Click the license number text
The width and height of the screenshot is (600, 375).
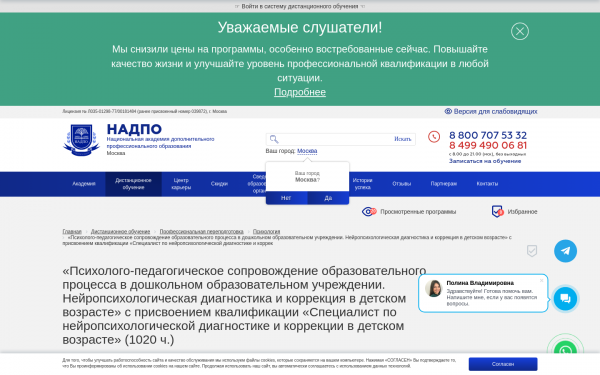[x=145, y=111]
